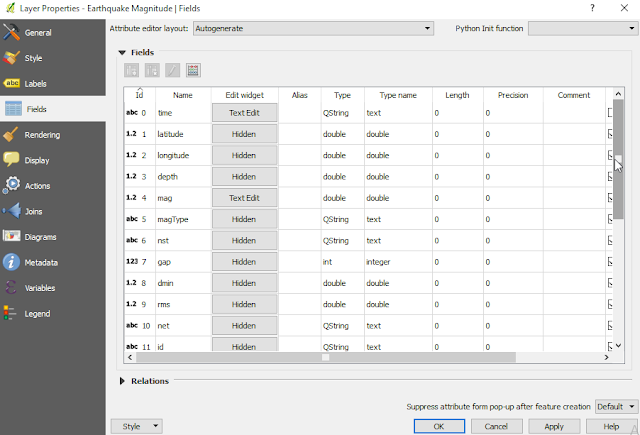Expand the Relations section triangle
Image resolution: width=640 pixels, height=435 pixels.
tap(122, 381)
